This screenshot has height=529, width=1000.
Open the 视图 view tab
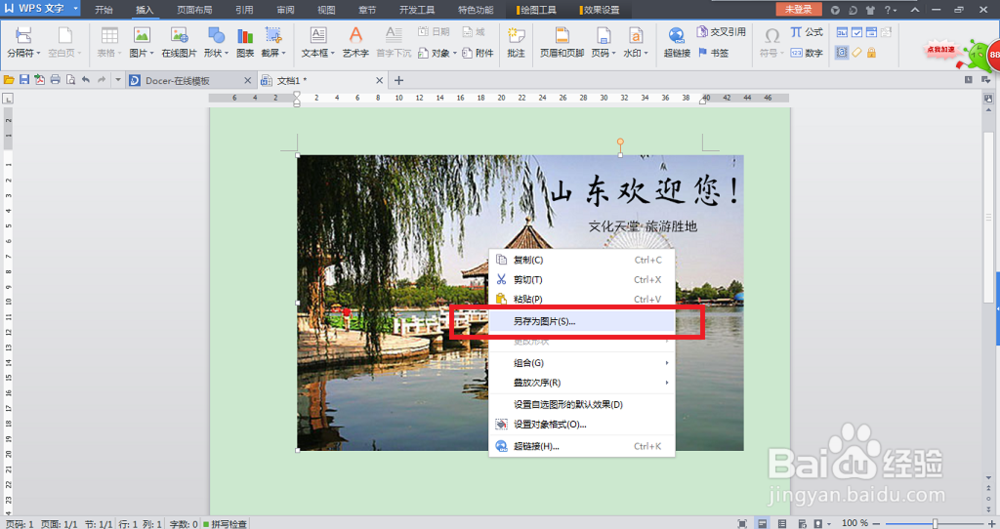(326, 10)
